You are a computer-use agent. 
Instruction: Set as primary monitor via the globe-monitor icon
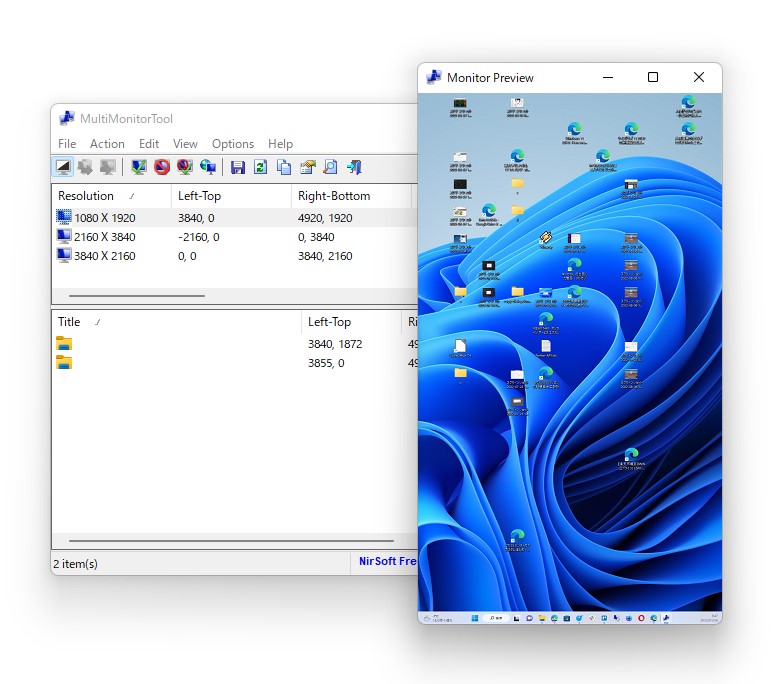click(207, 167)
